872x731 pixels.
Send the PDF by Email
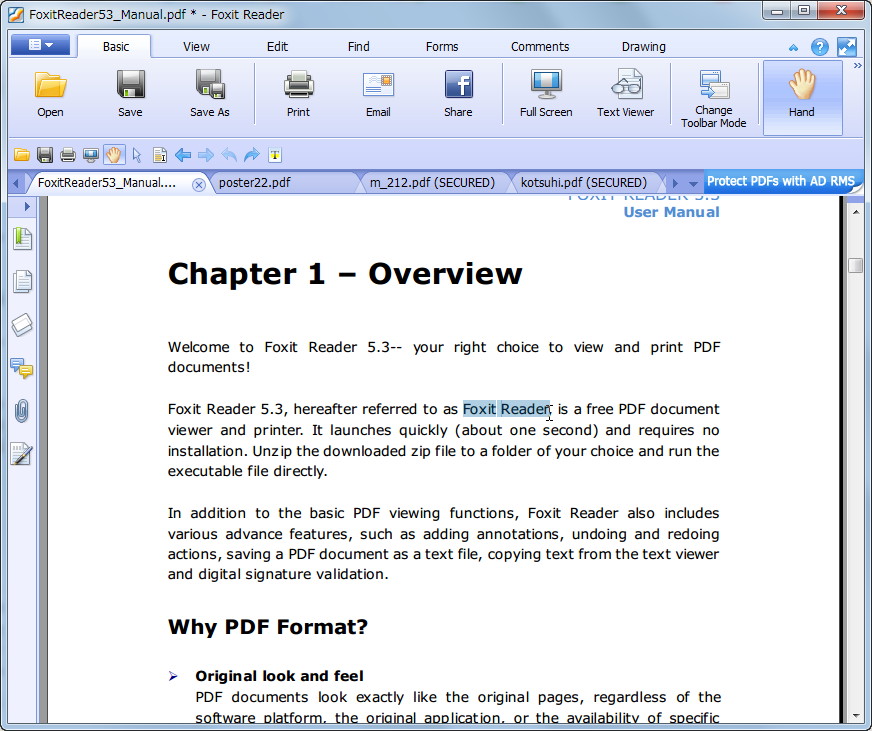[378, 94]
